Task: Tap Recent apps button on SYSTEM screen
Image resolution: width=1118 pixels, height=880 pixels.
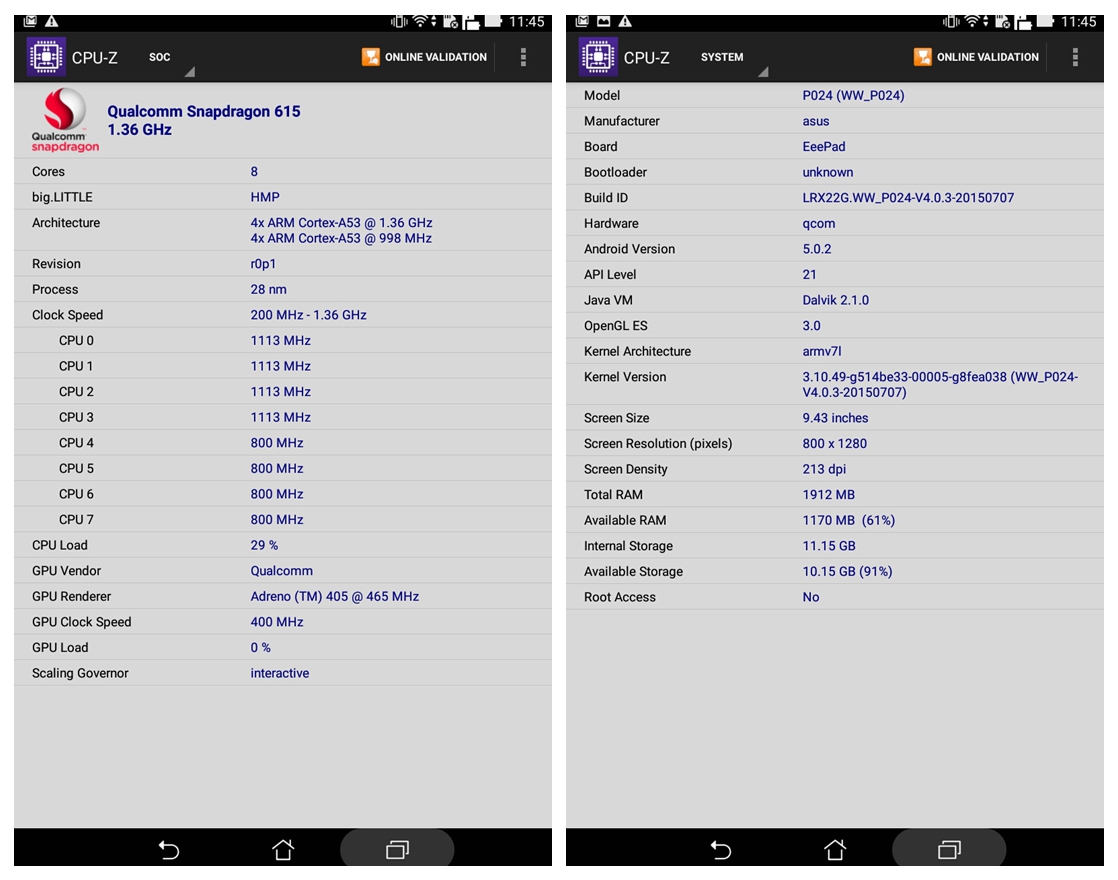Action: pos(949,849)
